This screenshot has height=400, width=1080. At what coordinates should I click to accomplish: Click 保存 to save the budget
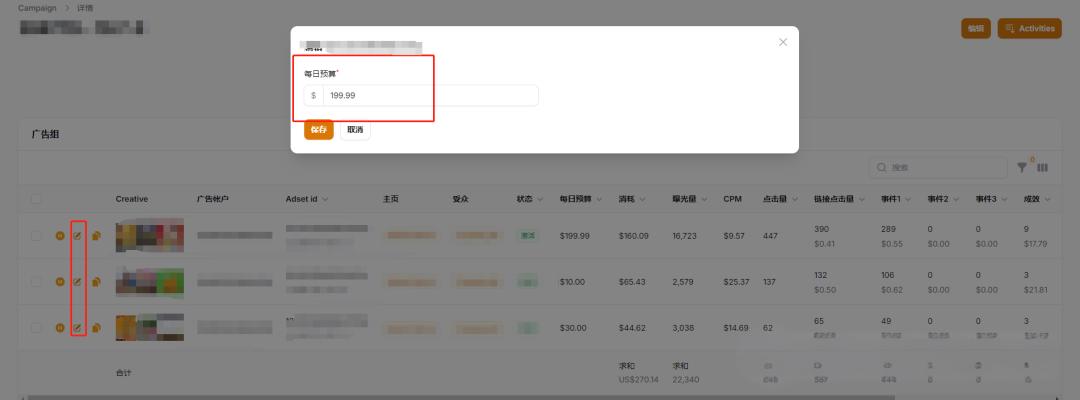tap(319, 129)
